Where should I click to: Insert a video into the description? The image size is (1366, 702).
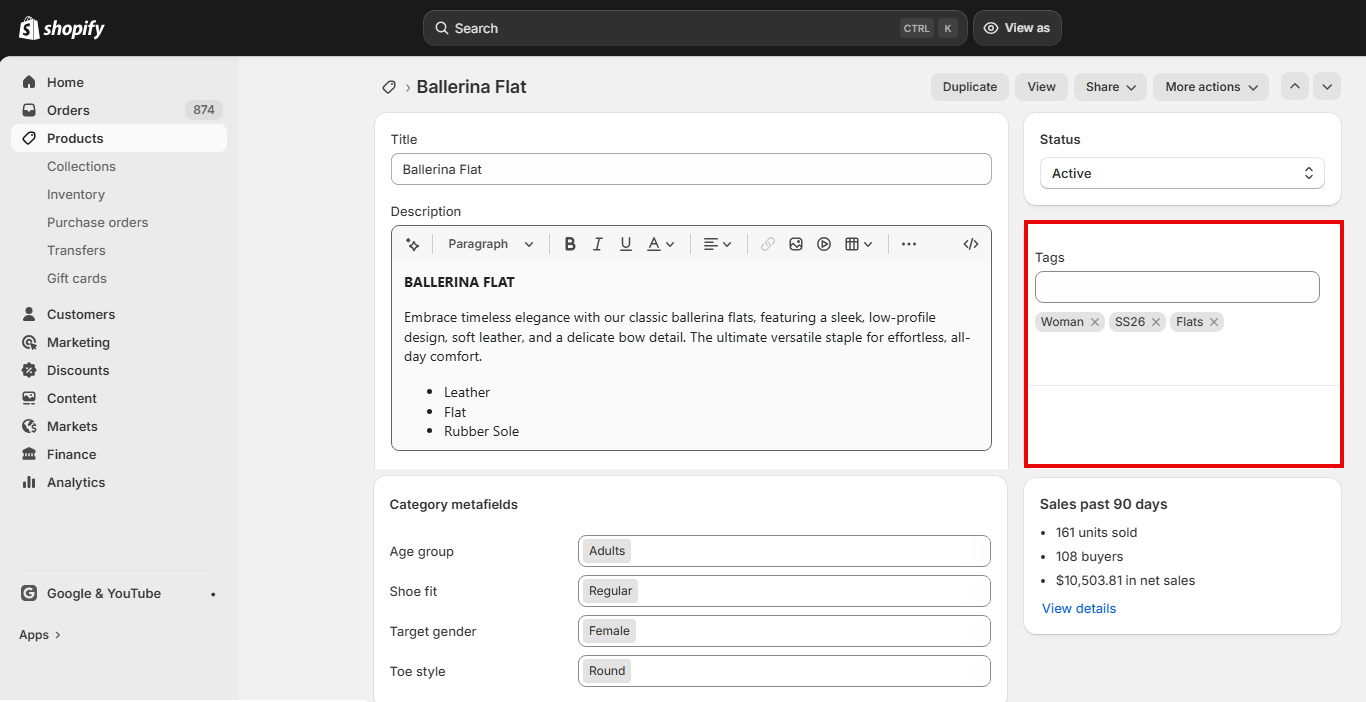pos(824,244)
